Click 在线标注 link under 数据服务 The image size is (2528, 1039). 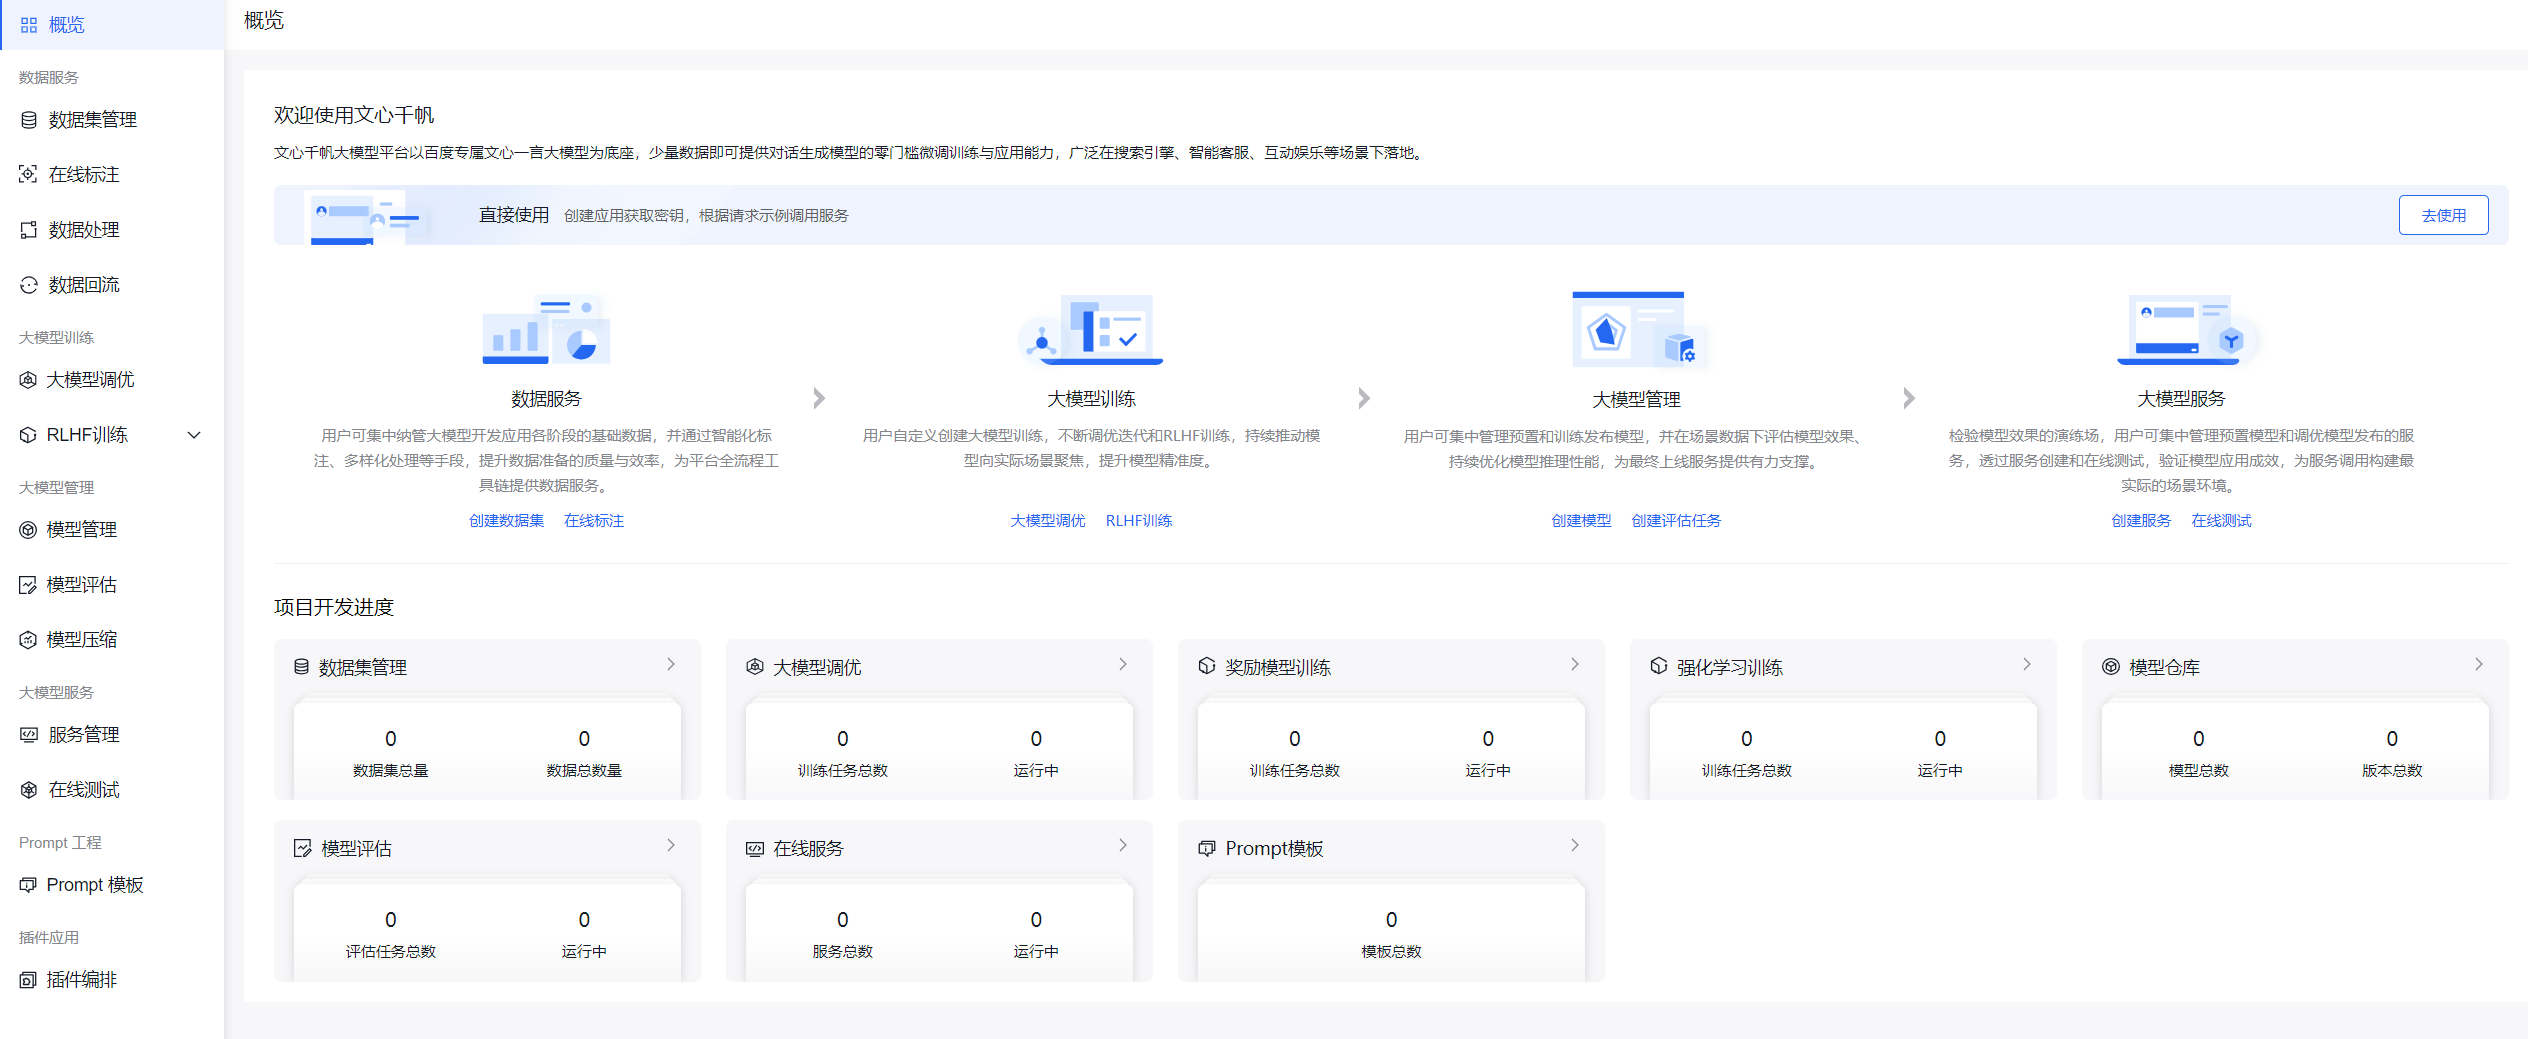(594, 521)
